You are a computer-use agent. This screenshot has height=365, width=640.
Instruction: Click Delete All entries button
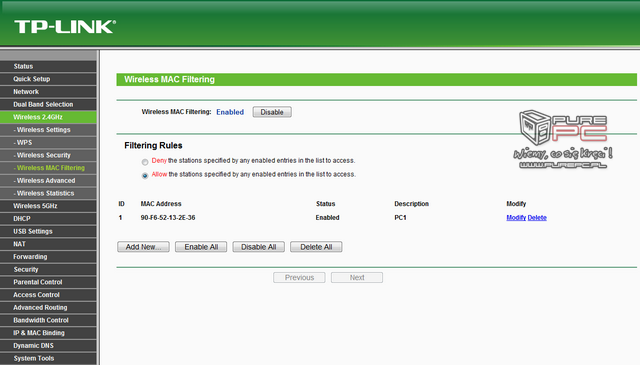pos(316,247)
